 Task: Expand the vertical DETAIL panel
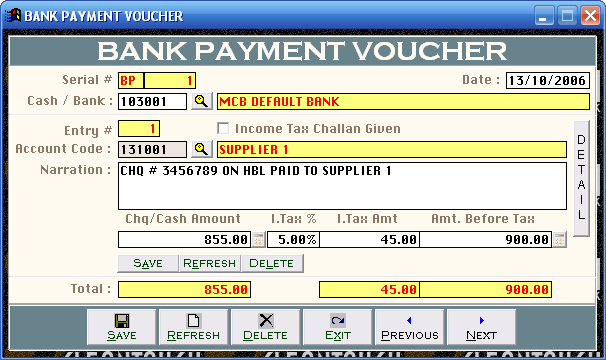pyautogui.click(x=581, y=178)
